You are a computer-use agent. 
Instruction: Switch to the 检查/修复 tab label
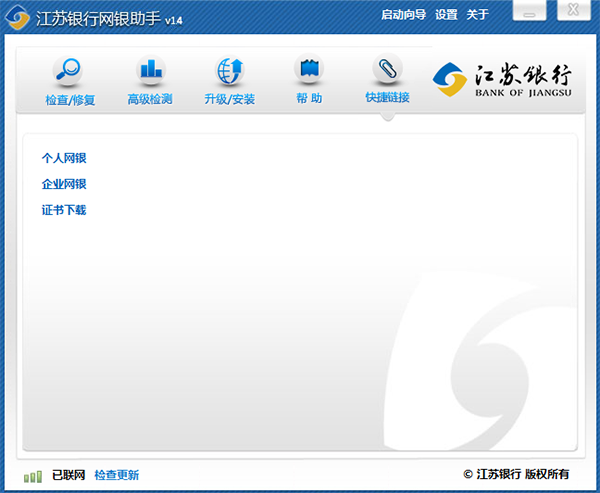(x=70, y=100)
